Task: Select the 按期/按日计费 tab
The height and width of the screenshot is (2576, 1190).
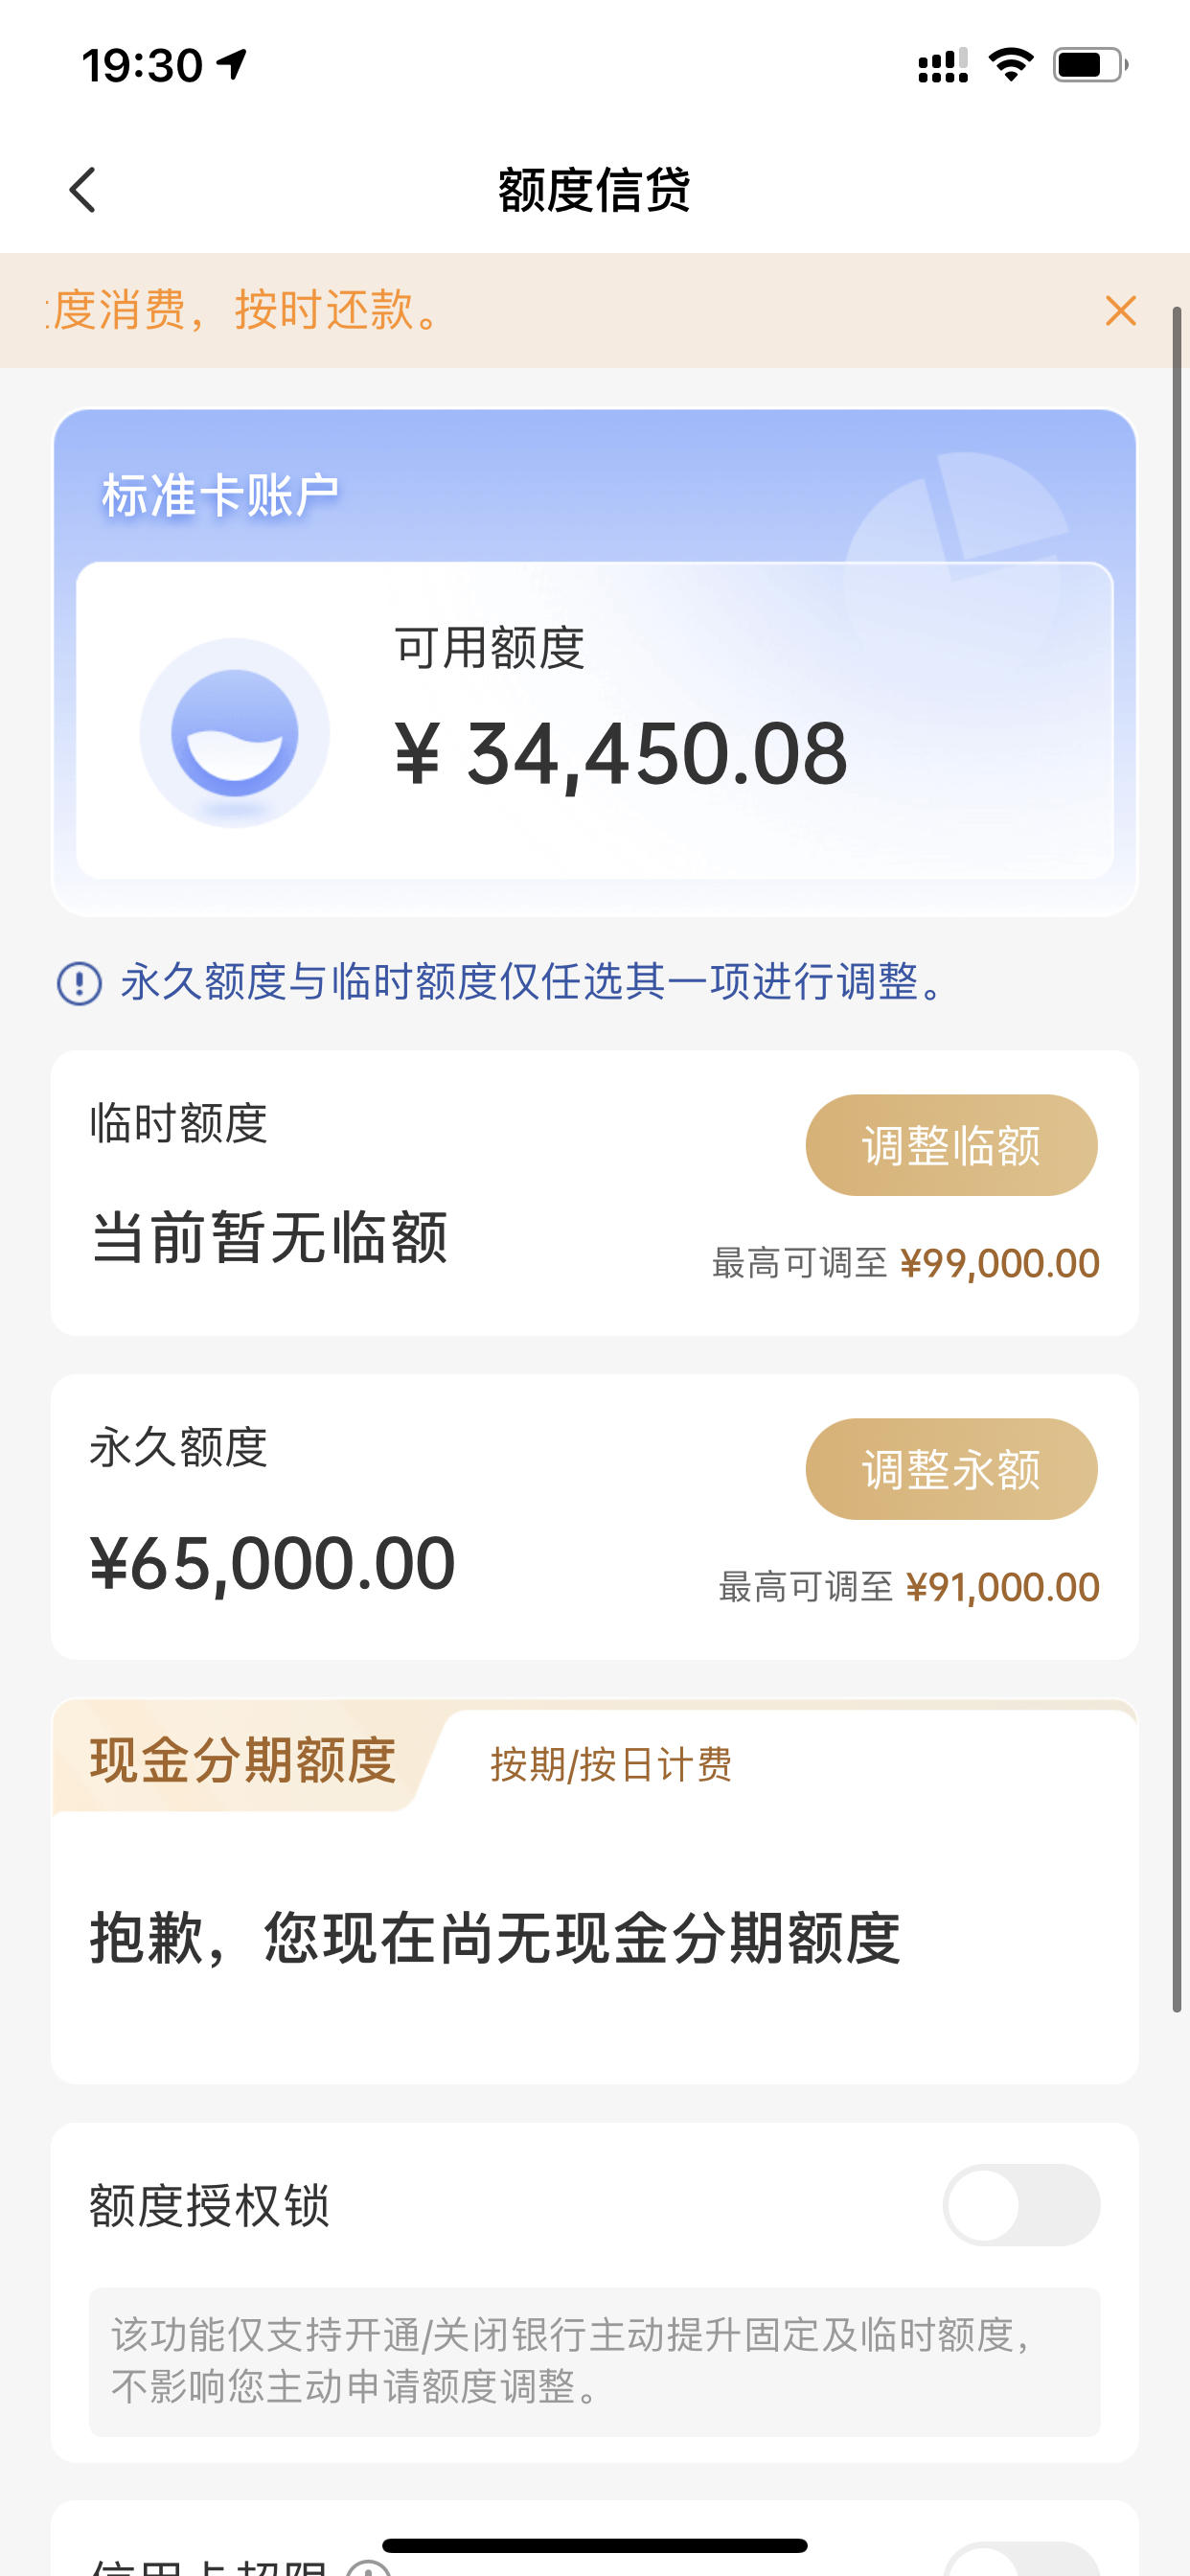Action: tap(611, 1764)
